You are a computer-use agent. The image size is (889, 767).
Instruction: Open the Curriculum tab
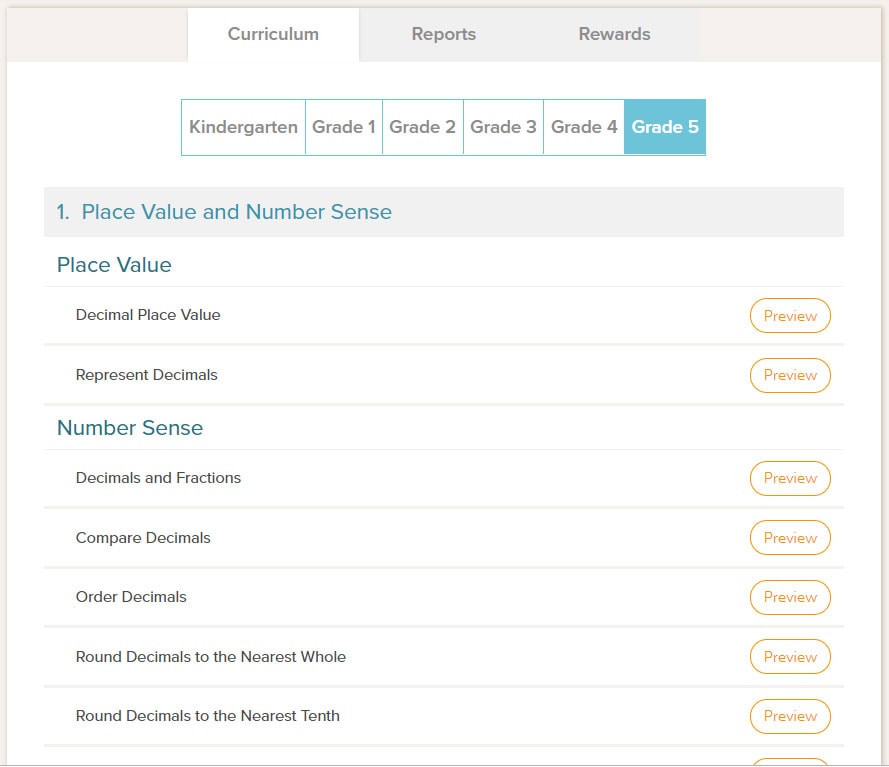point(273,33)
